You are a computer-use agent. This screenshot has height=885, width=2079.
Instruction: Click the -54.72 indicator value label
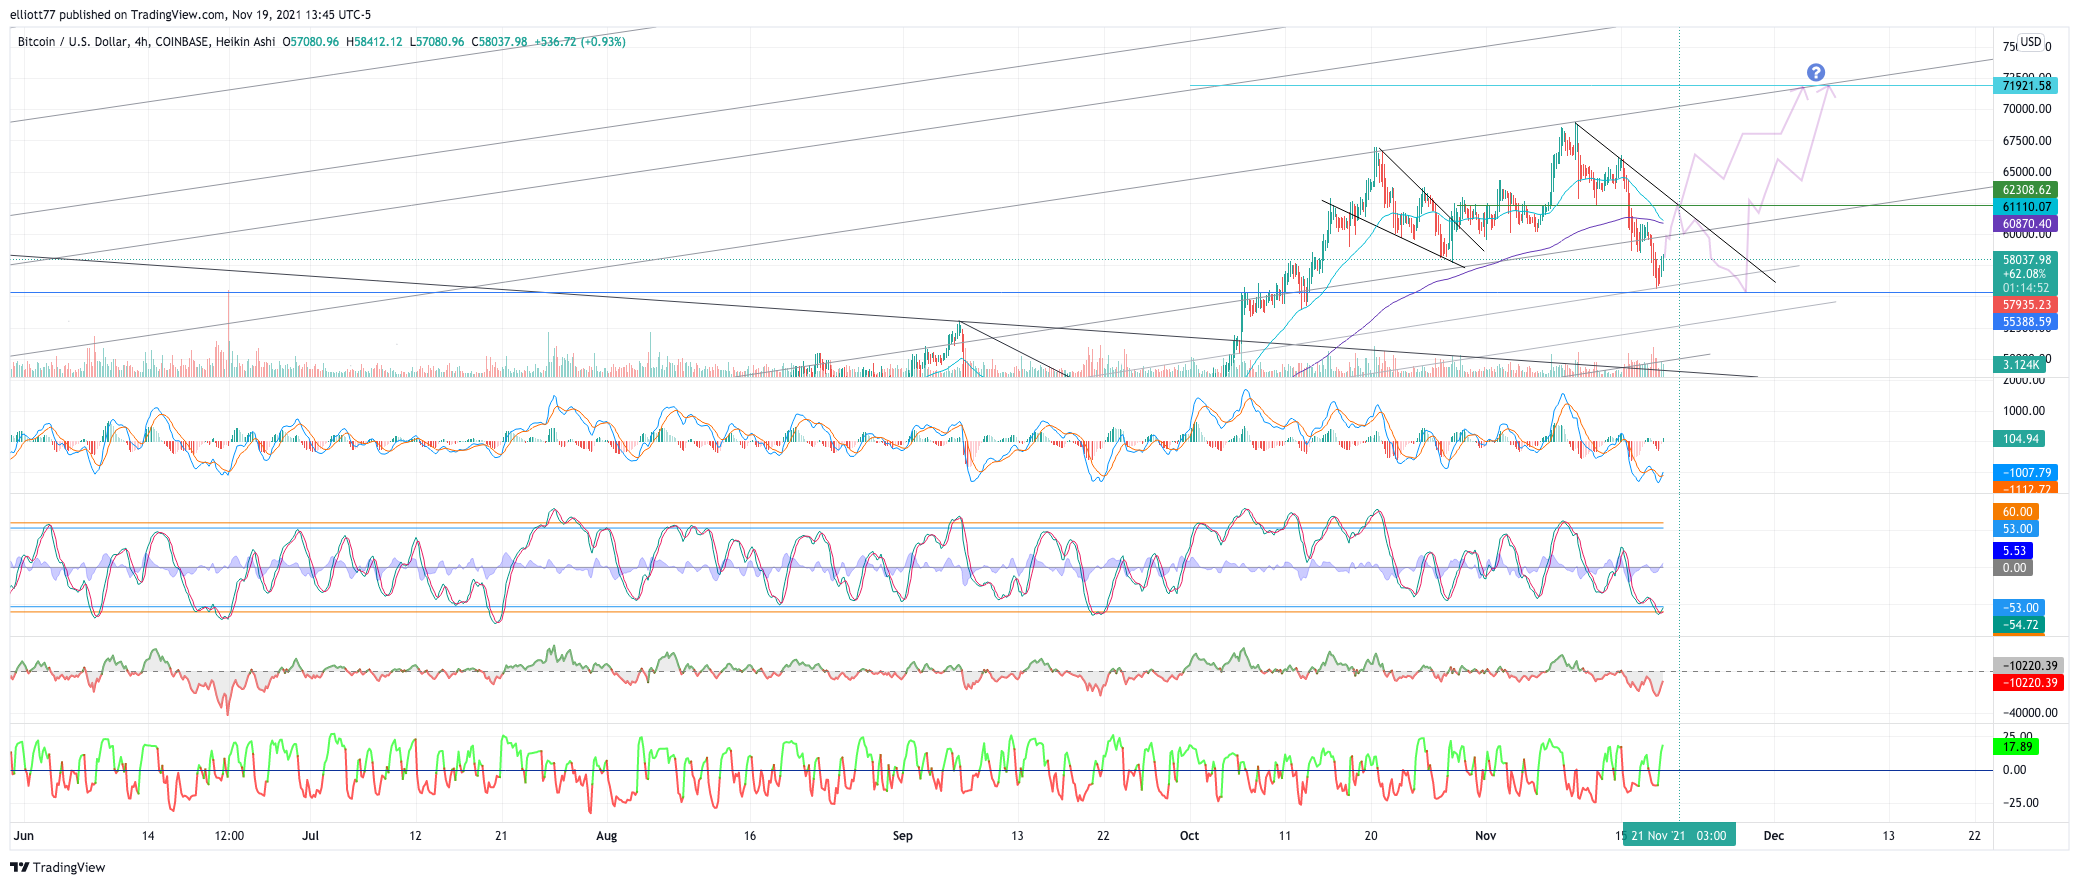coord(2020,625)
